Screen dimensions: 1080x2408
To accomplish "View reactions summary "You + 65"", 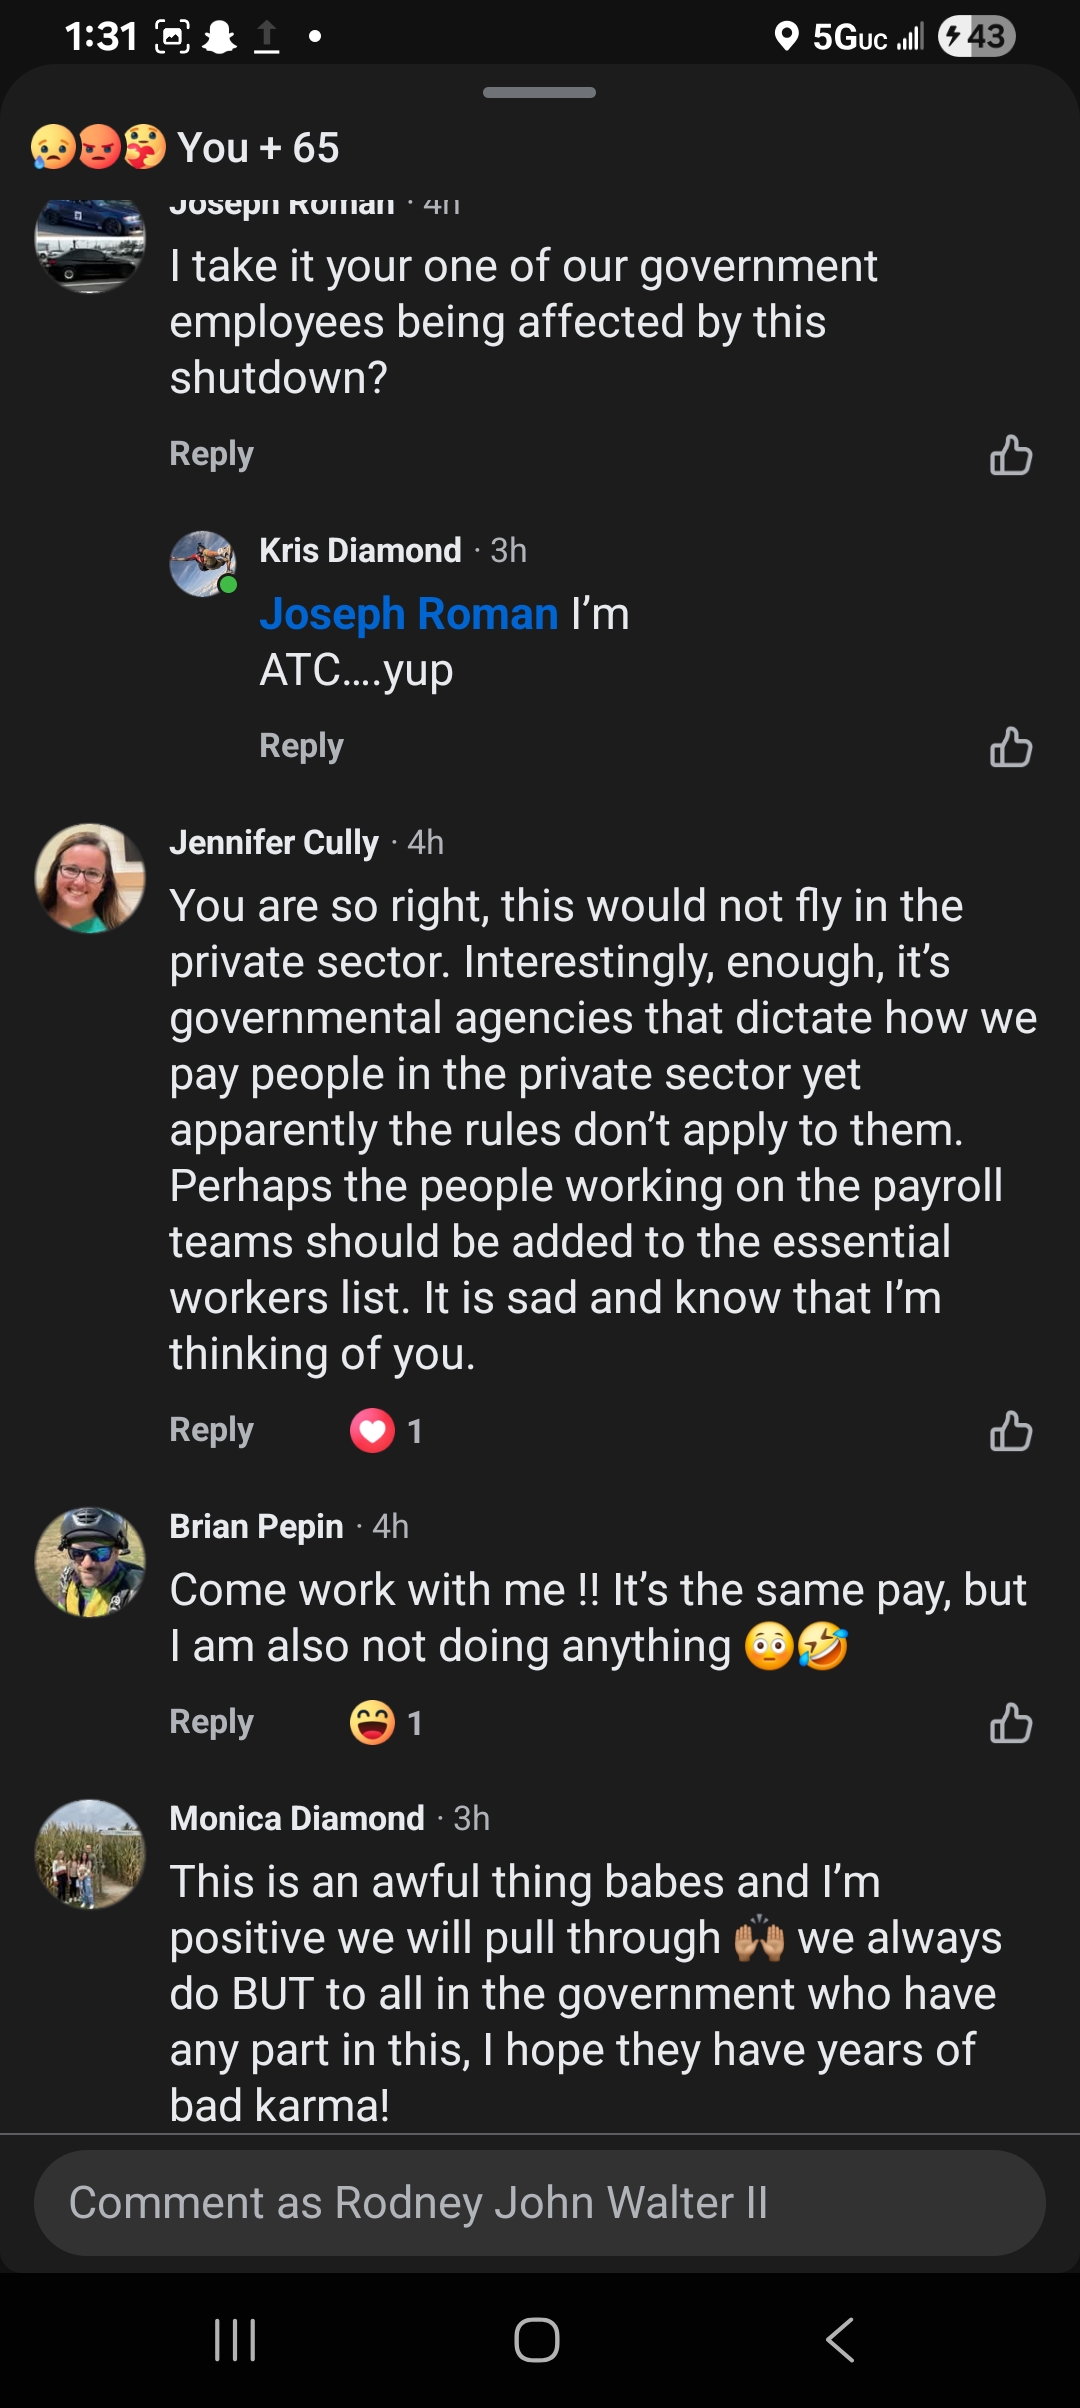I will (187, 148).
